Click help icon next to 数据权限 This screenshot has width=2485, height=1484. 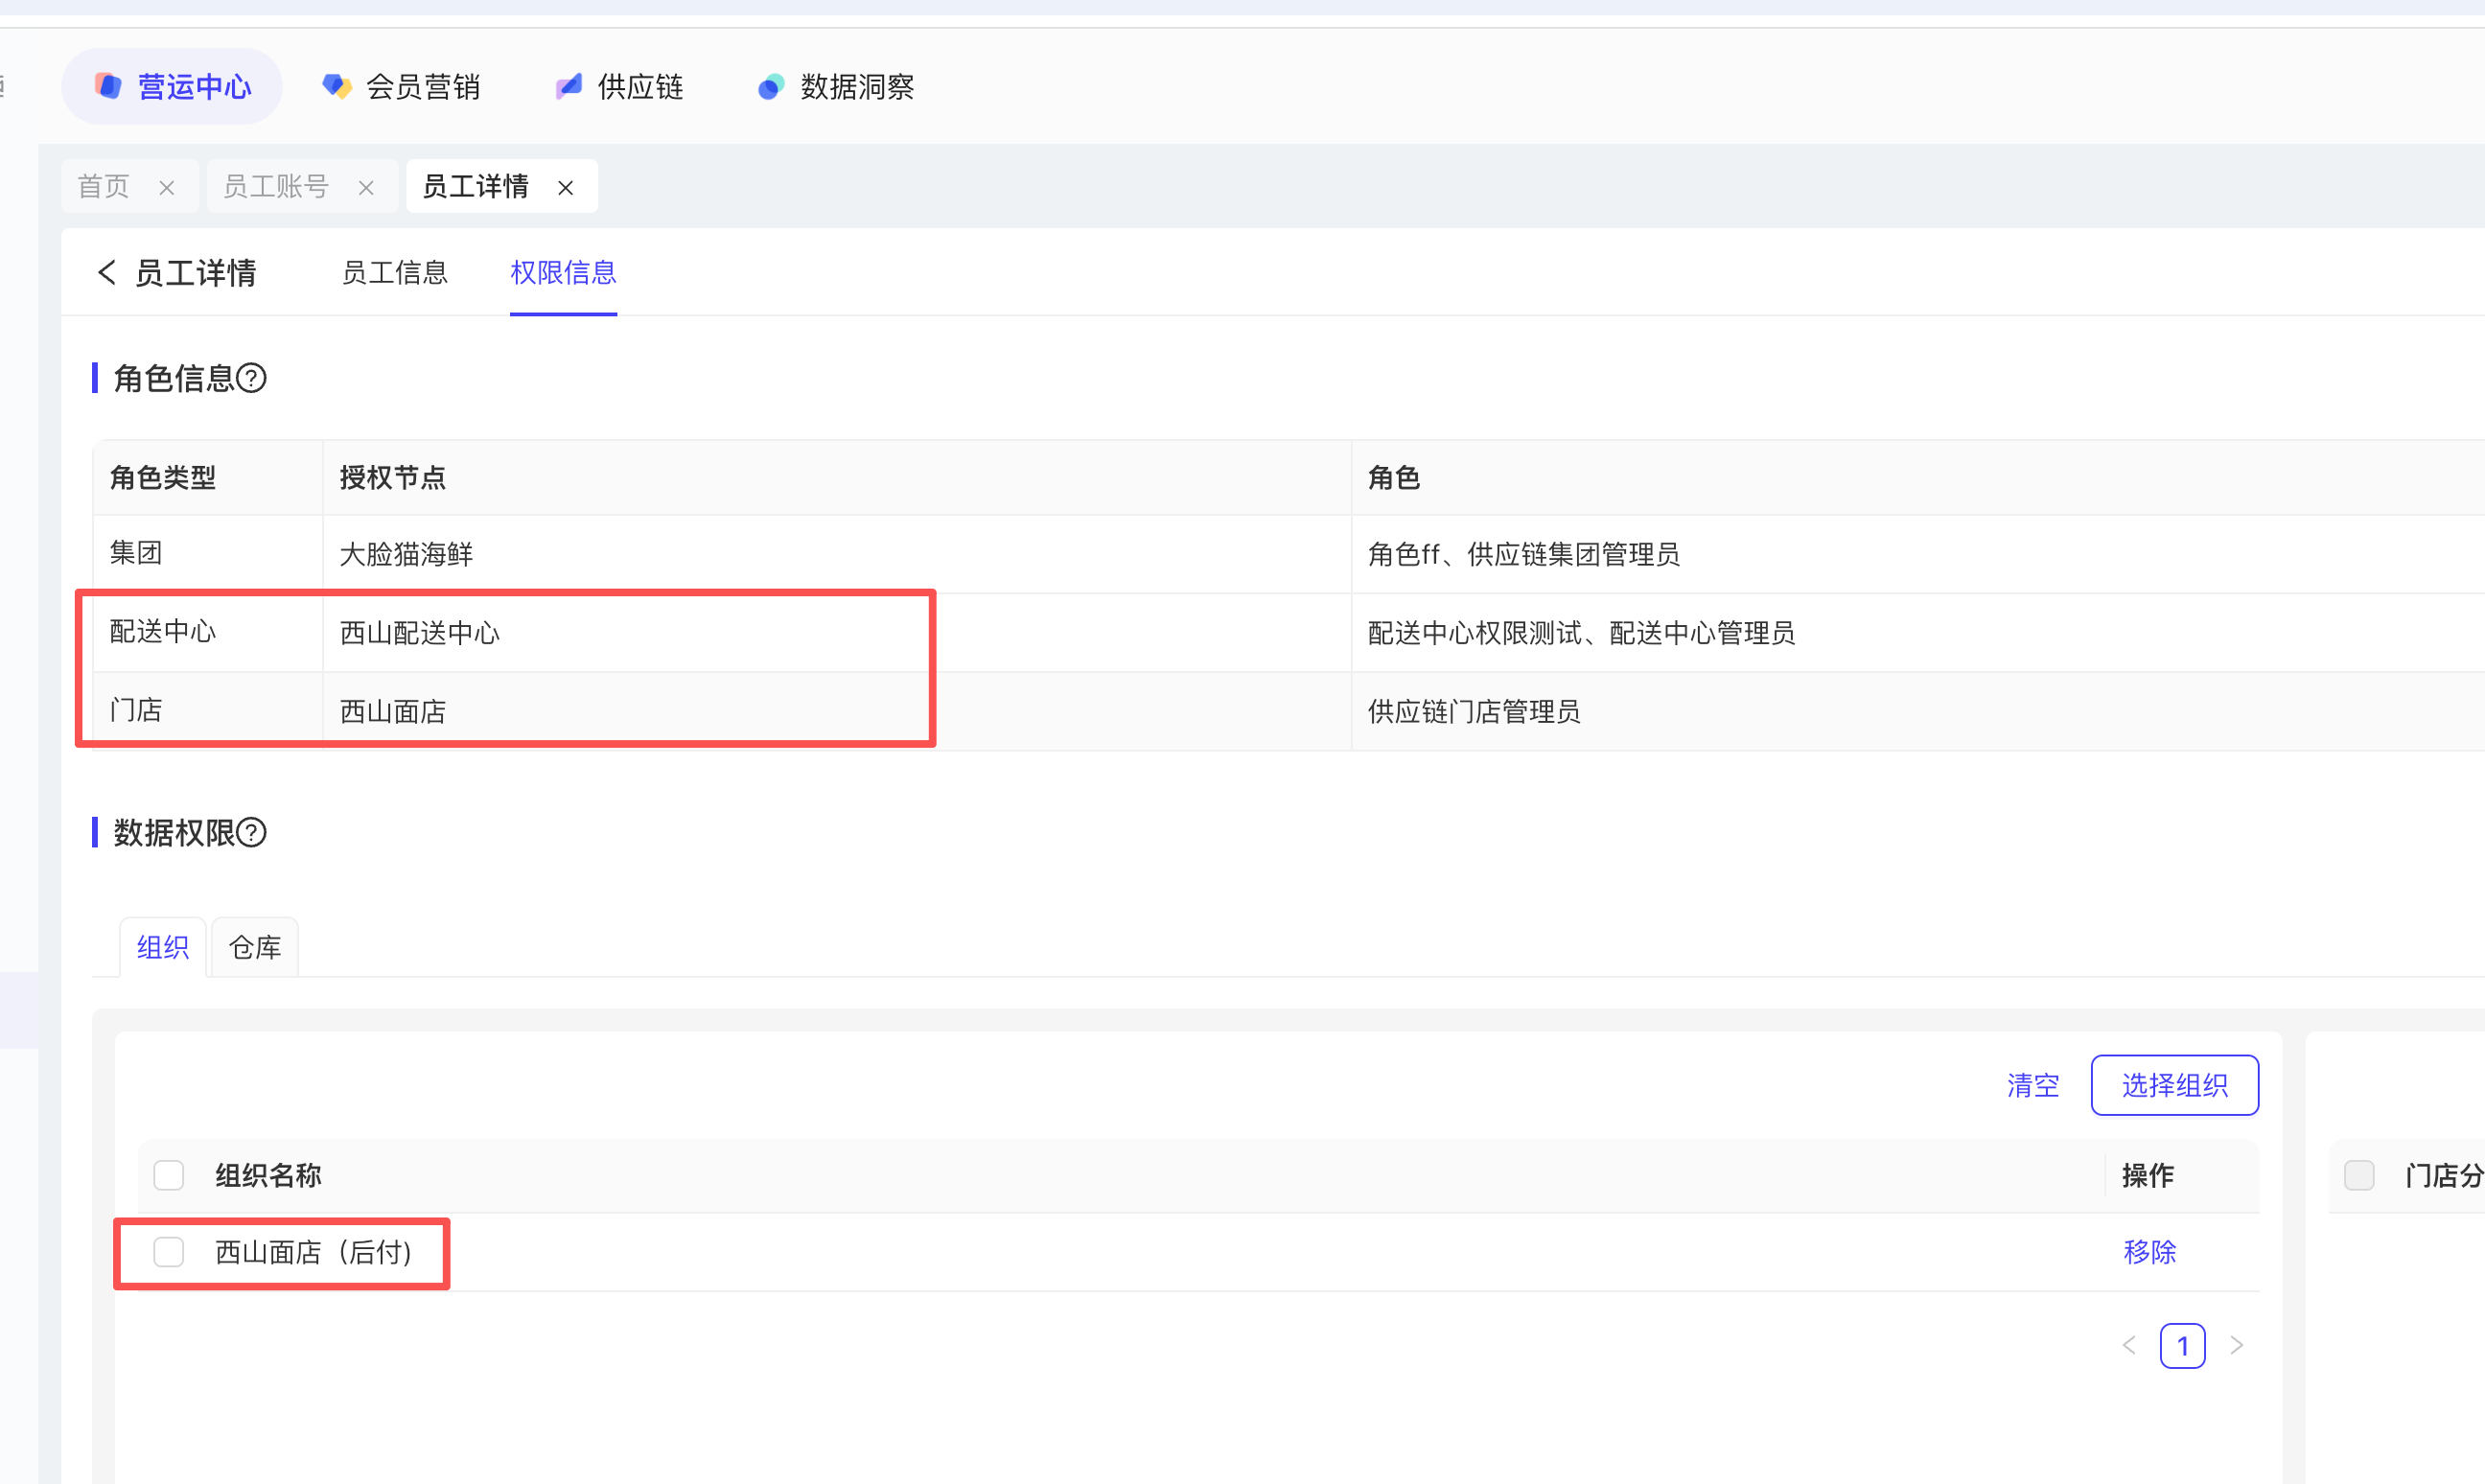click(252, 832)
